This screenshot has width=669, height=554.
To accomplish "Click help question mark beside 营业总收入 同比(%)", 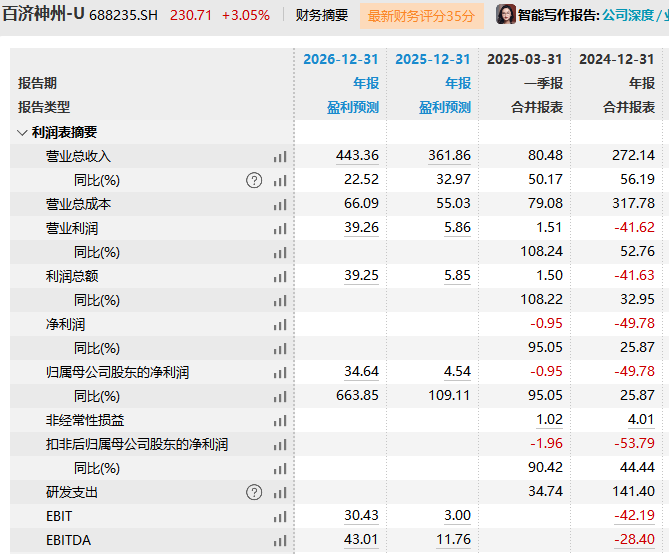I will click(254, 180).
